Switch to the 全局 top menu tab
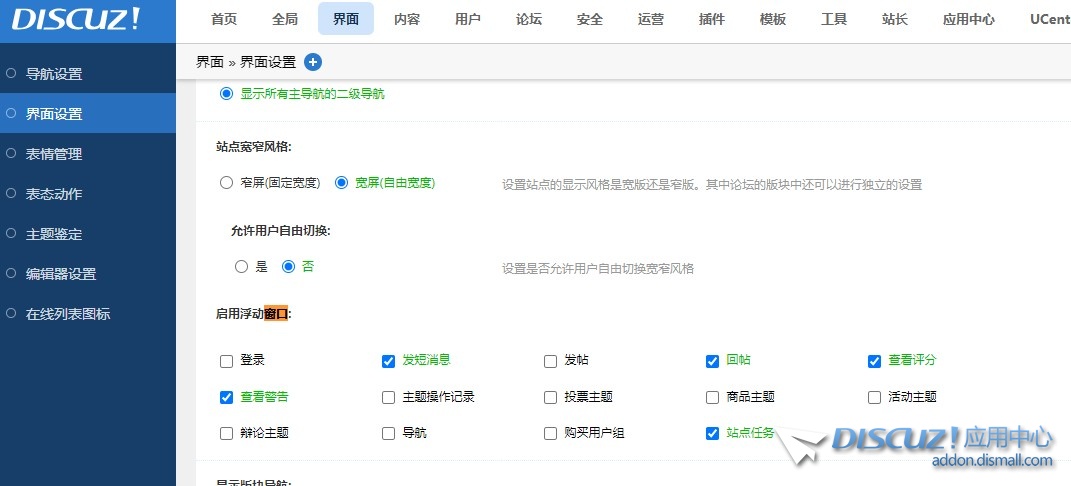This screenshot has width=1071, height=486. tap(285, 20)
